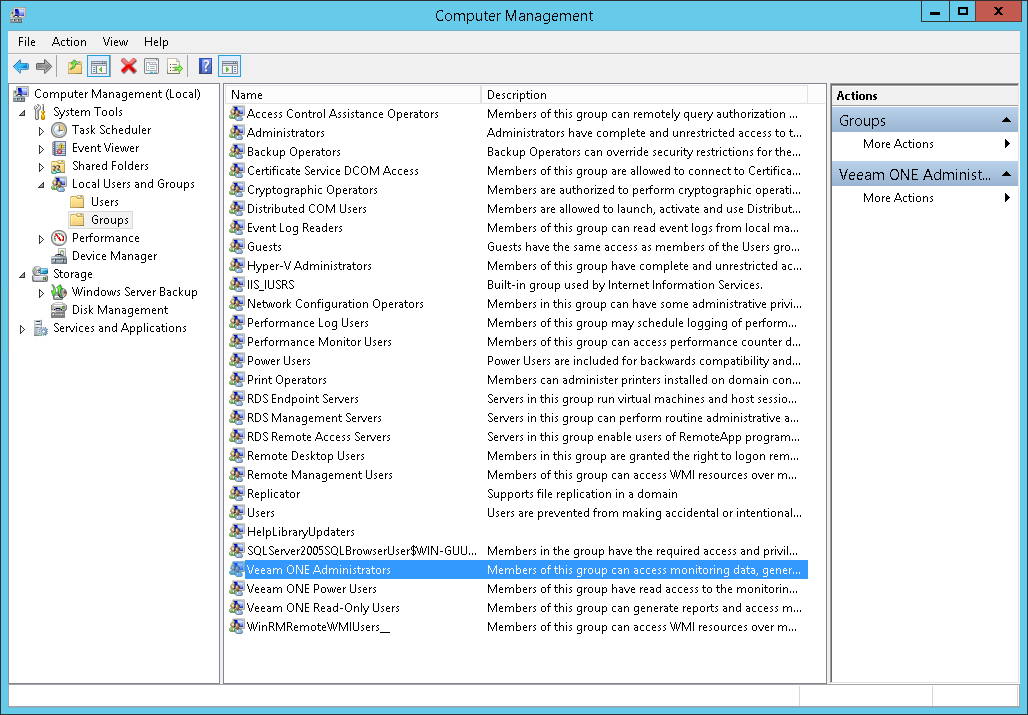This screenshot has width=1028, height=715.
Task: Click the Back arrow toolbar icon
Action: pyautogui.click(x=21, y=66)
